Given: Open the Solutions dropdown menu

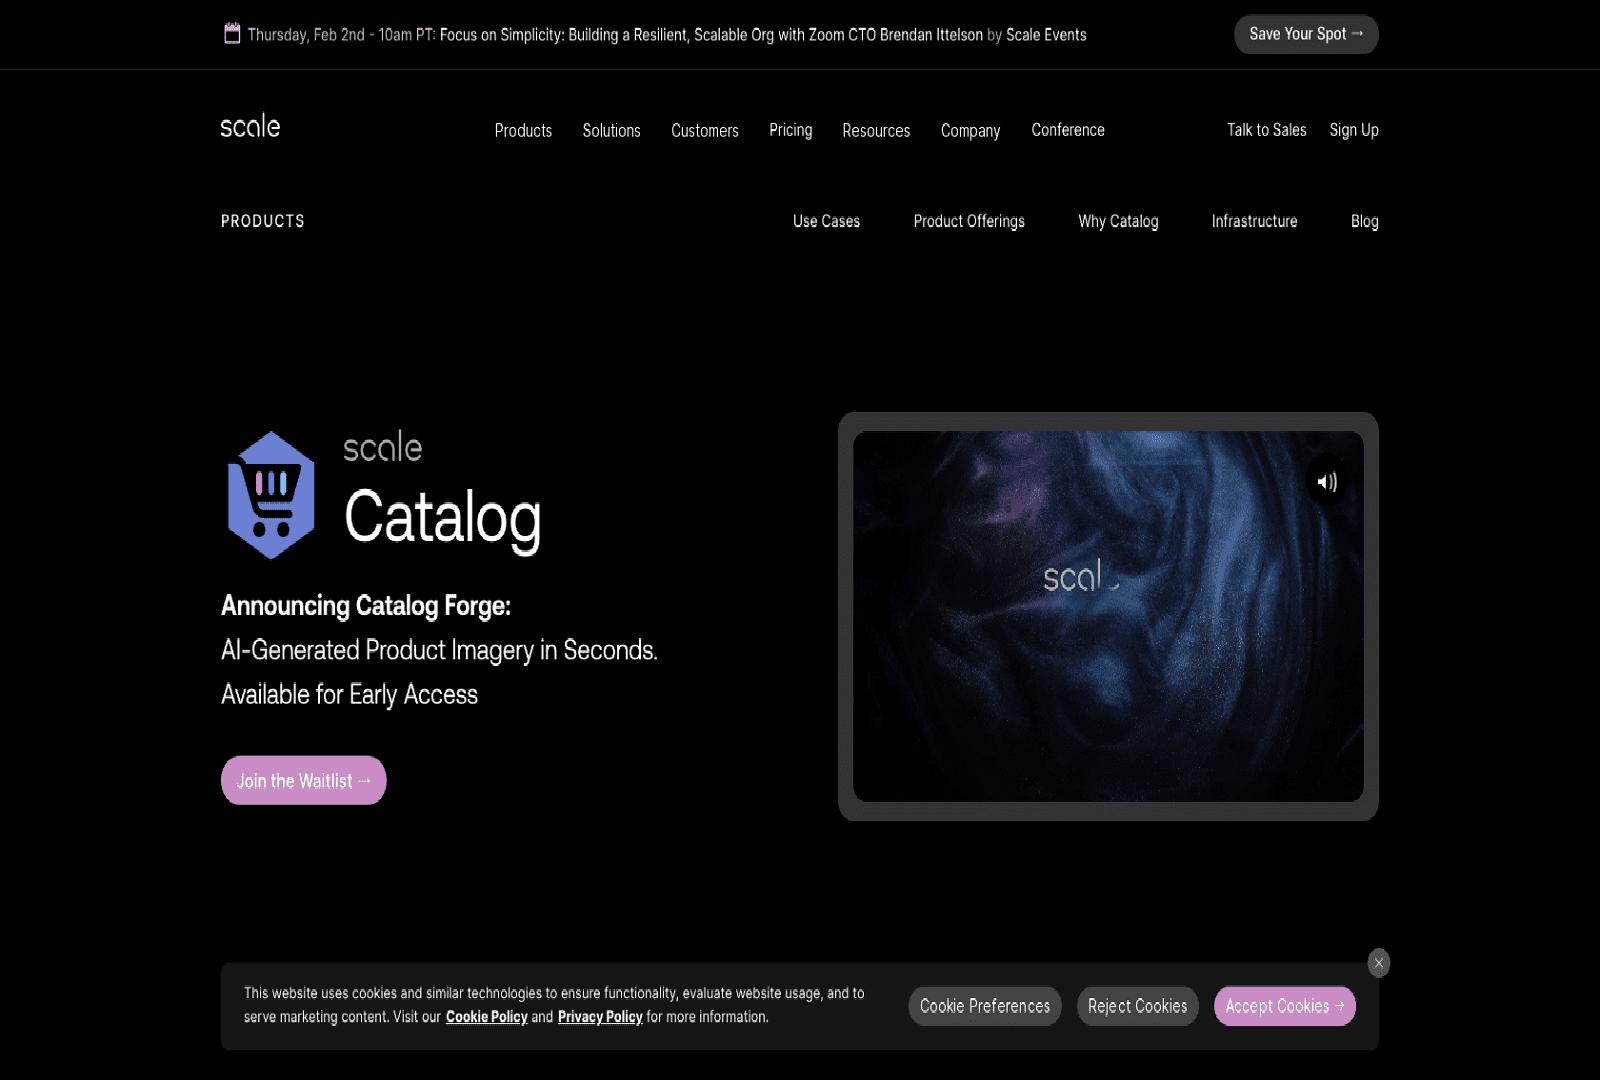Looking at the screenshot, I should 611,130.
